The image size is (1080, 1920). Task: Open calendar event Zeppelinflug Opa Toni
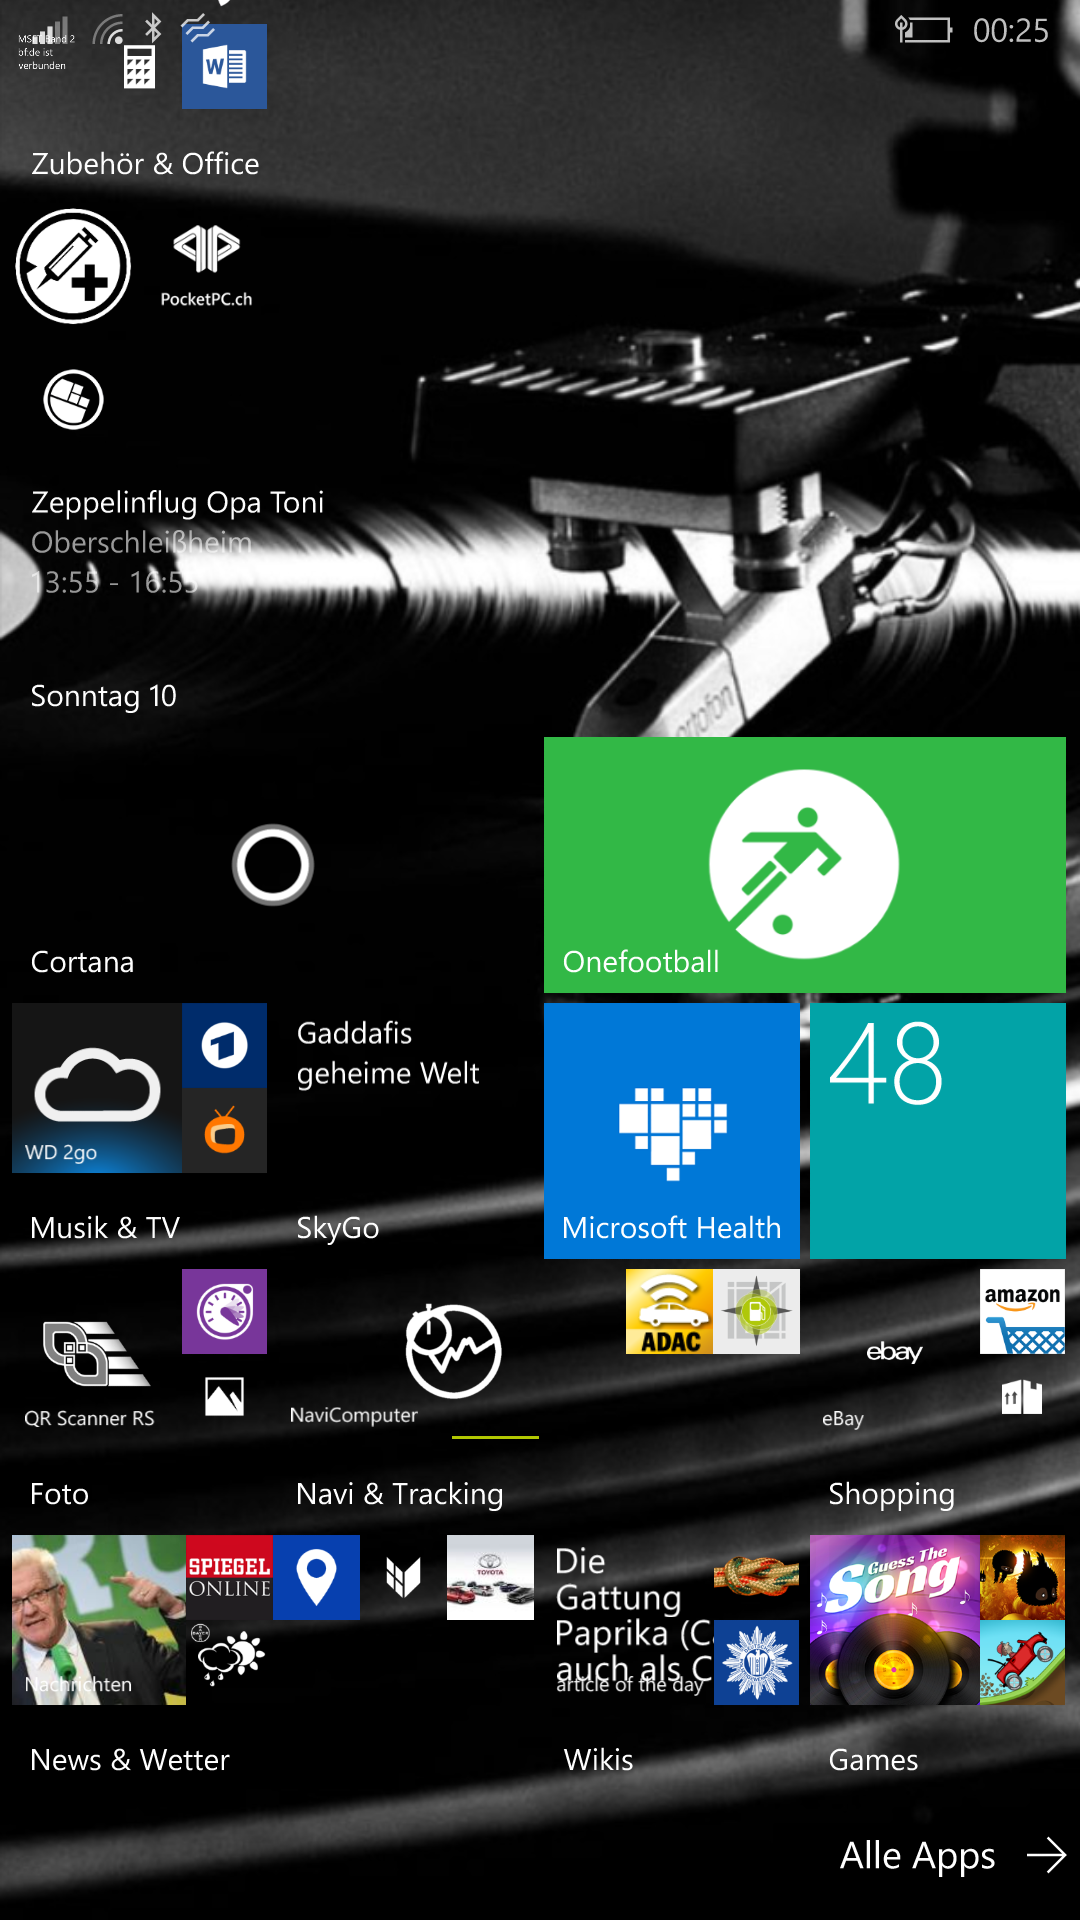[177, 502]
